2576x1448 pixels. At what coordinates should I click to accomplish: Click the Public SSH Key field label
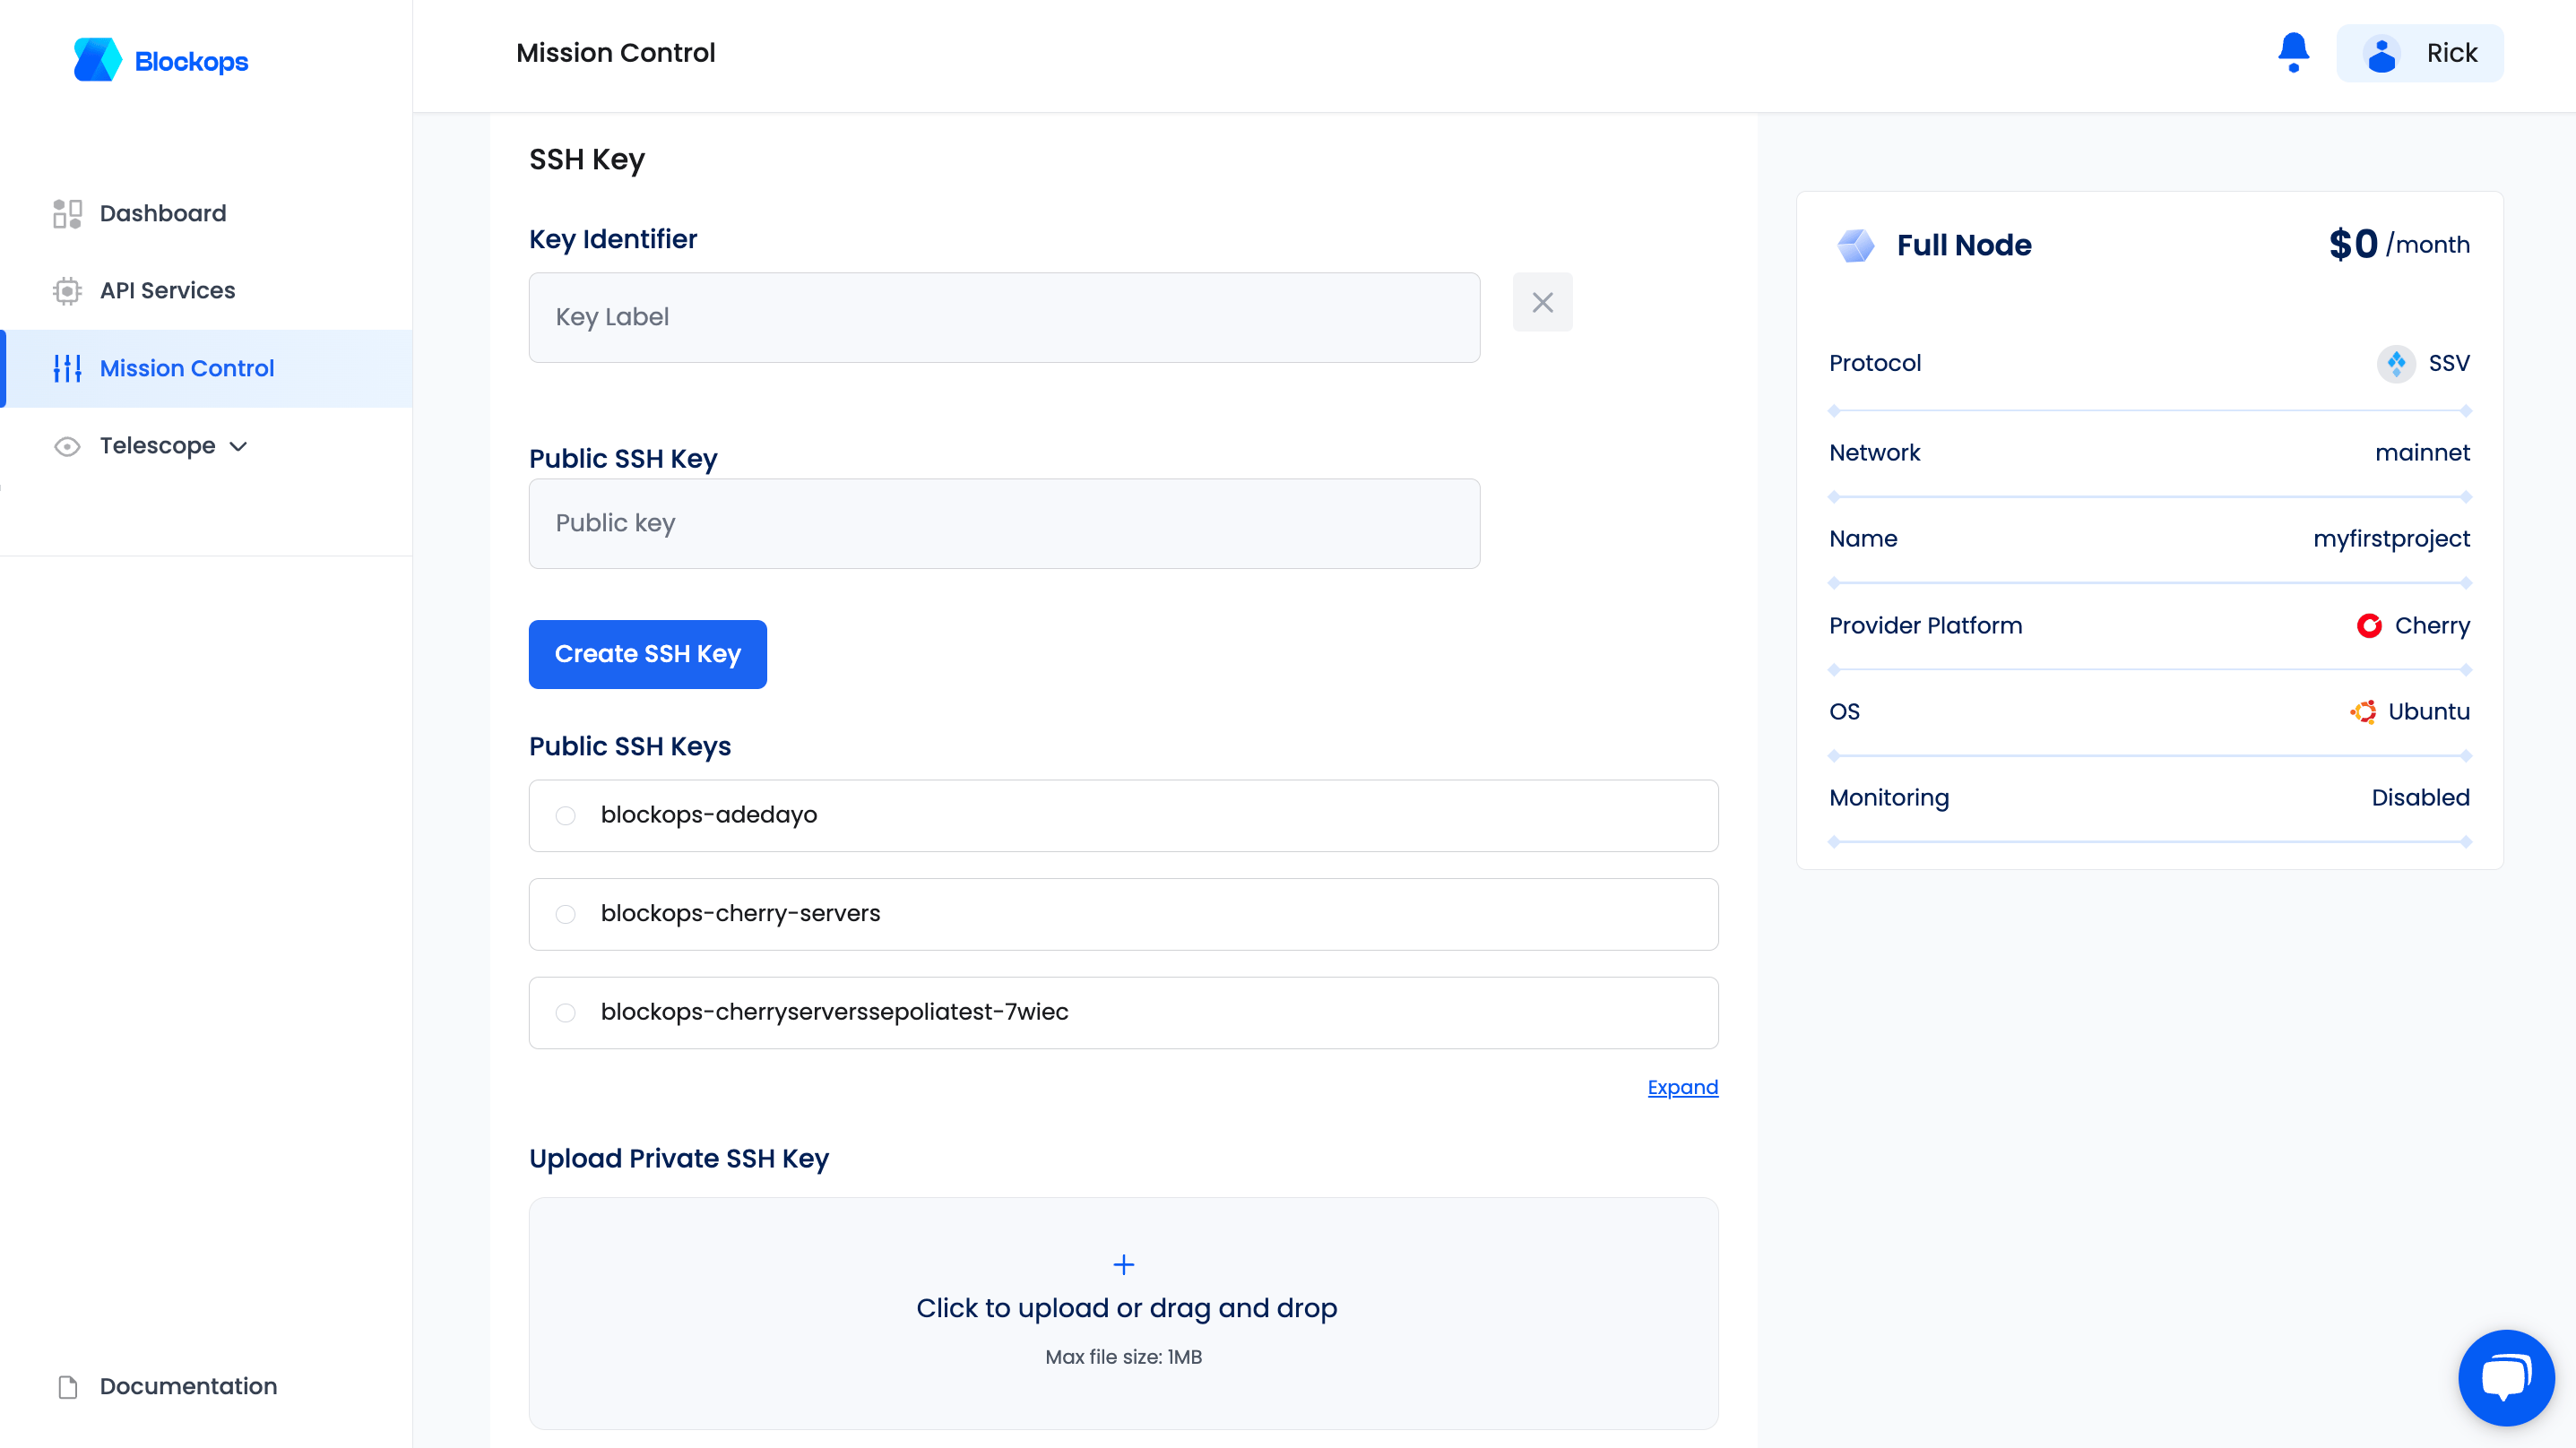(x=623, y=459)
